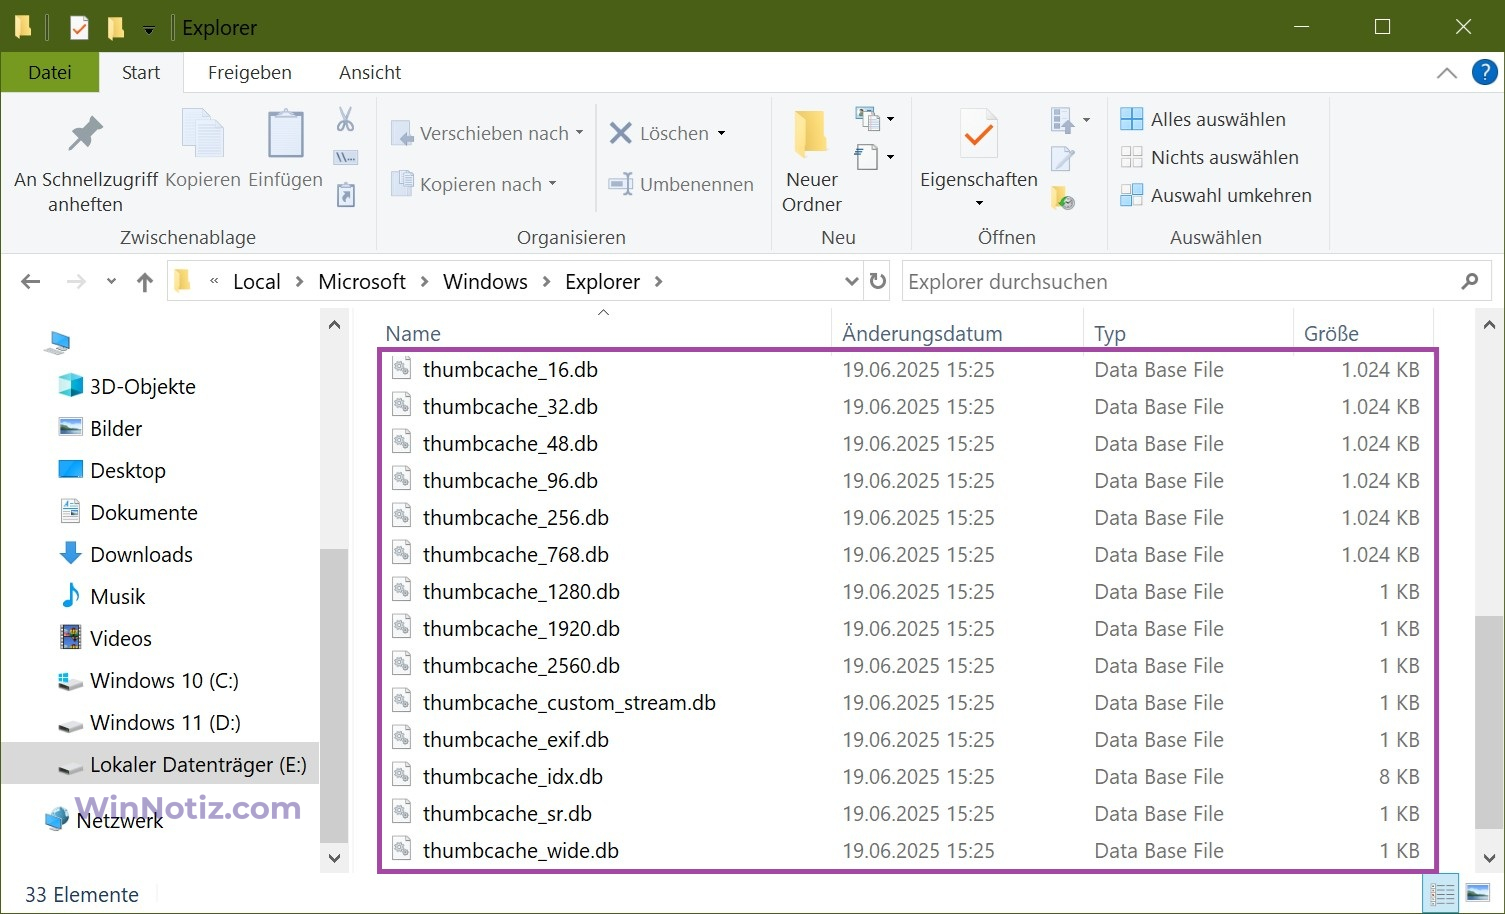Image resolution: width=1505 pixels, height=914 pixels.
Task: Open the blue help question mark icon
Action: [1484, 72]
